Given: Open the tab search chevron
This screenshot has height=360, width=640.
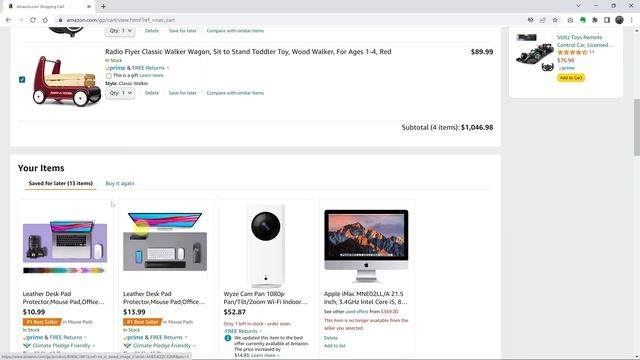Looking at the screenshot, I should pos(578,6).
